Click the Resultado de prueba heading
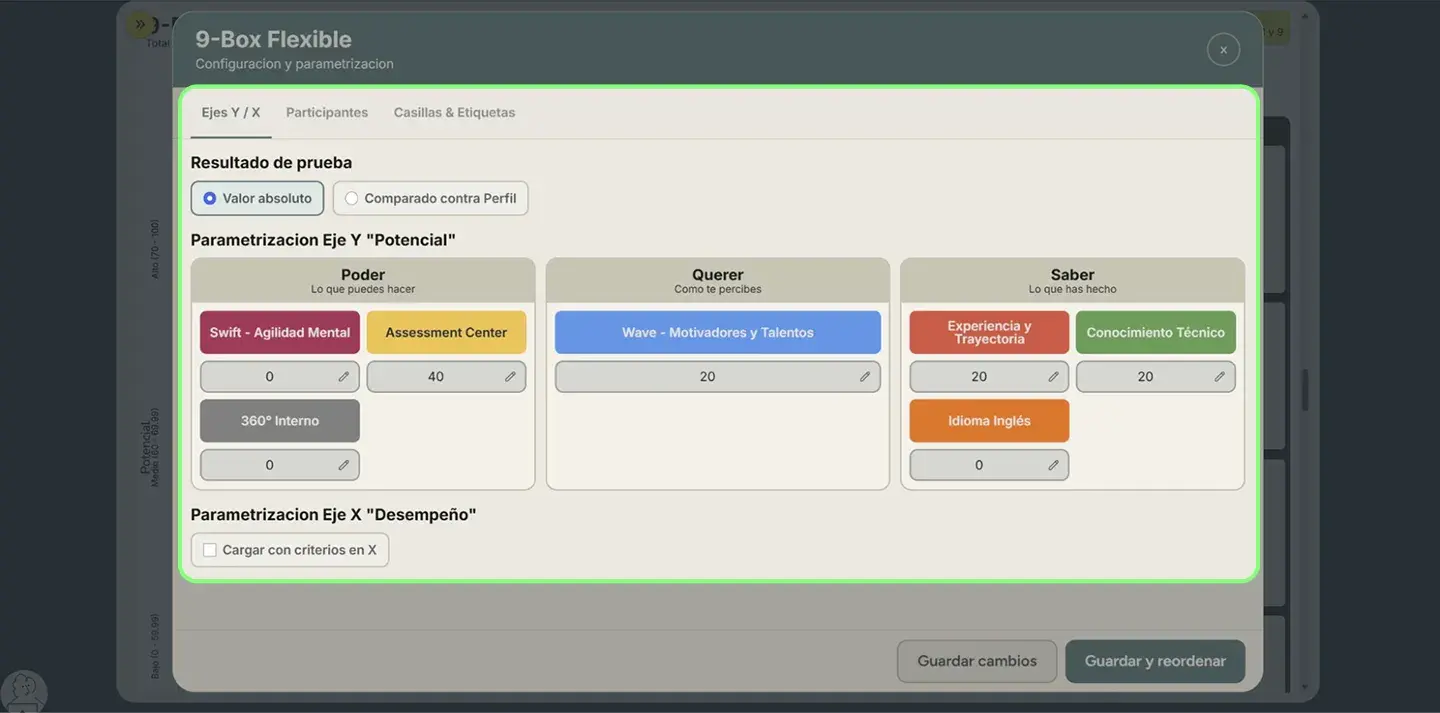The width and height of the screenshot is (1440, 713). 271,162
